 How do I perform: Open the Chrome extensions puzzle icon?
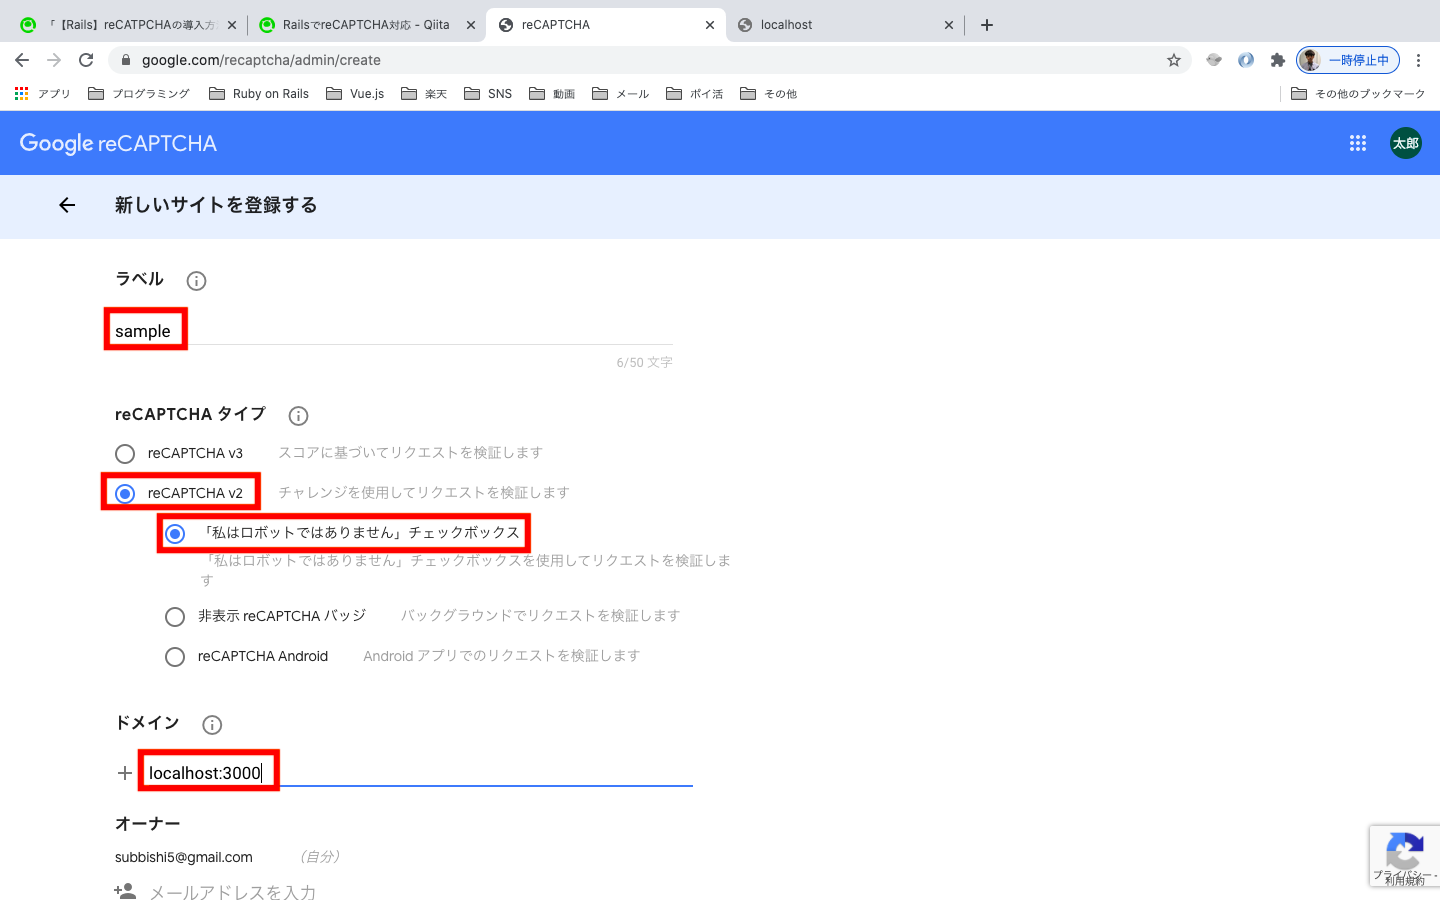[1277, 60]
